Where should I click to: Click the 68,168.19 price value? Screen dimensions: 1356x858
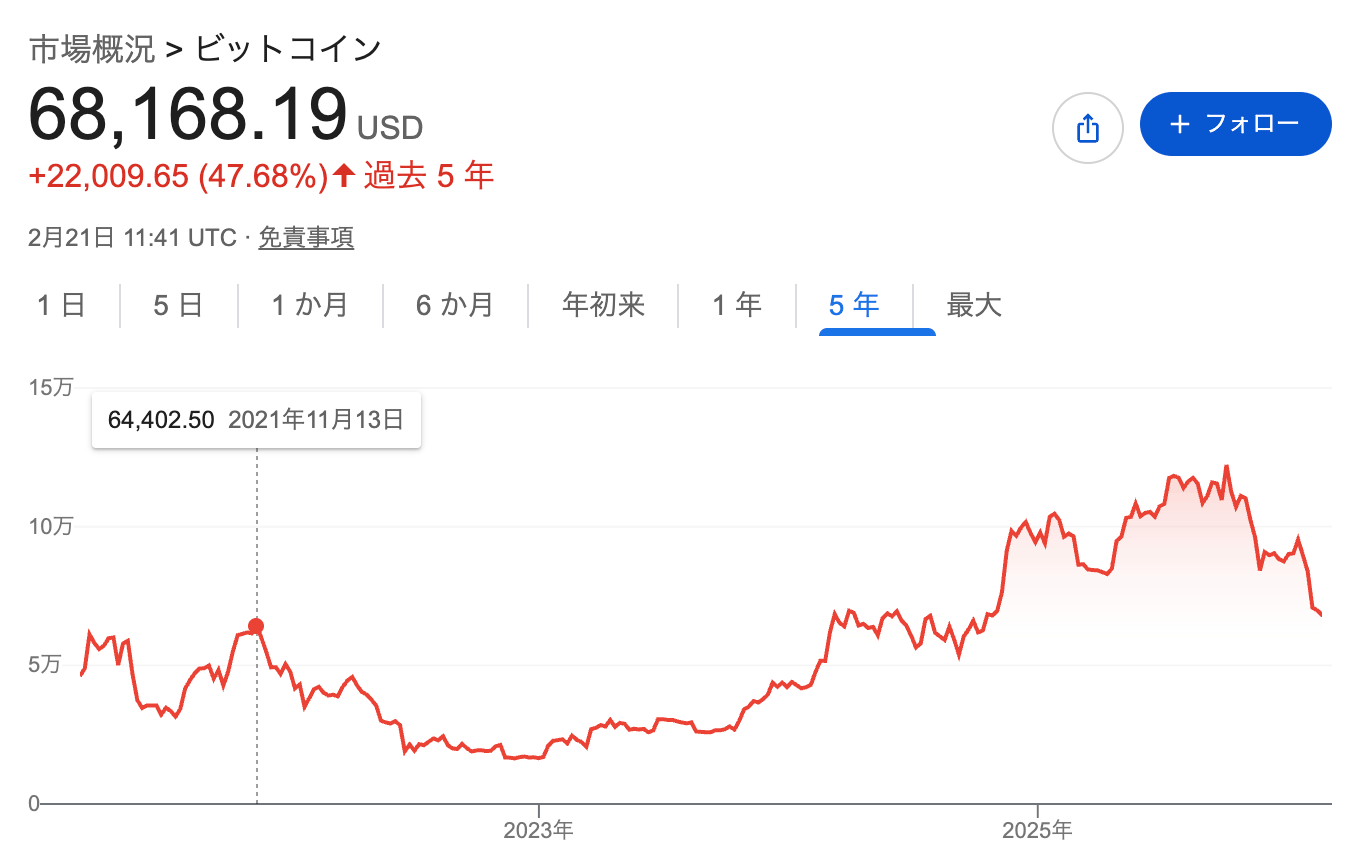[x=188, y=115]
